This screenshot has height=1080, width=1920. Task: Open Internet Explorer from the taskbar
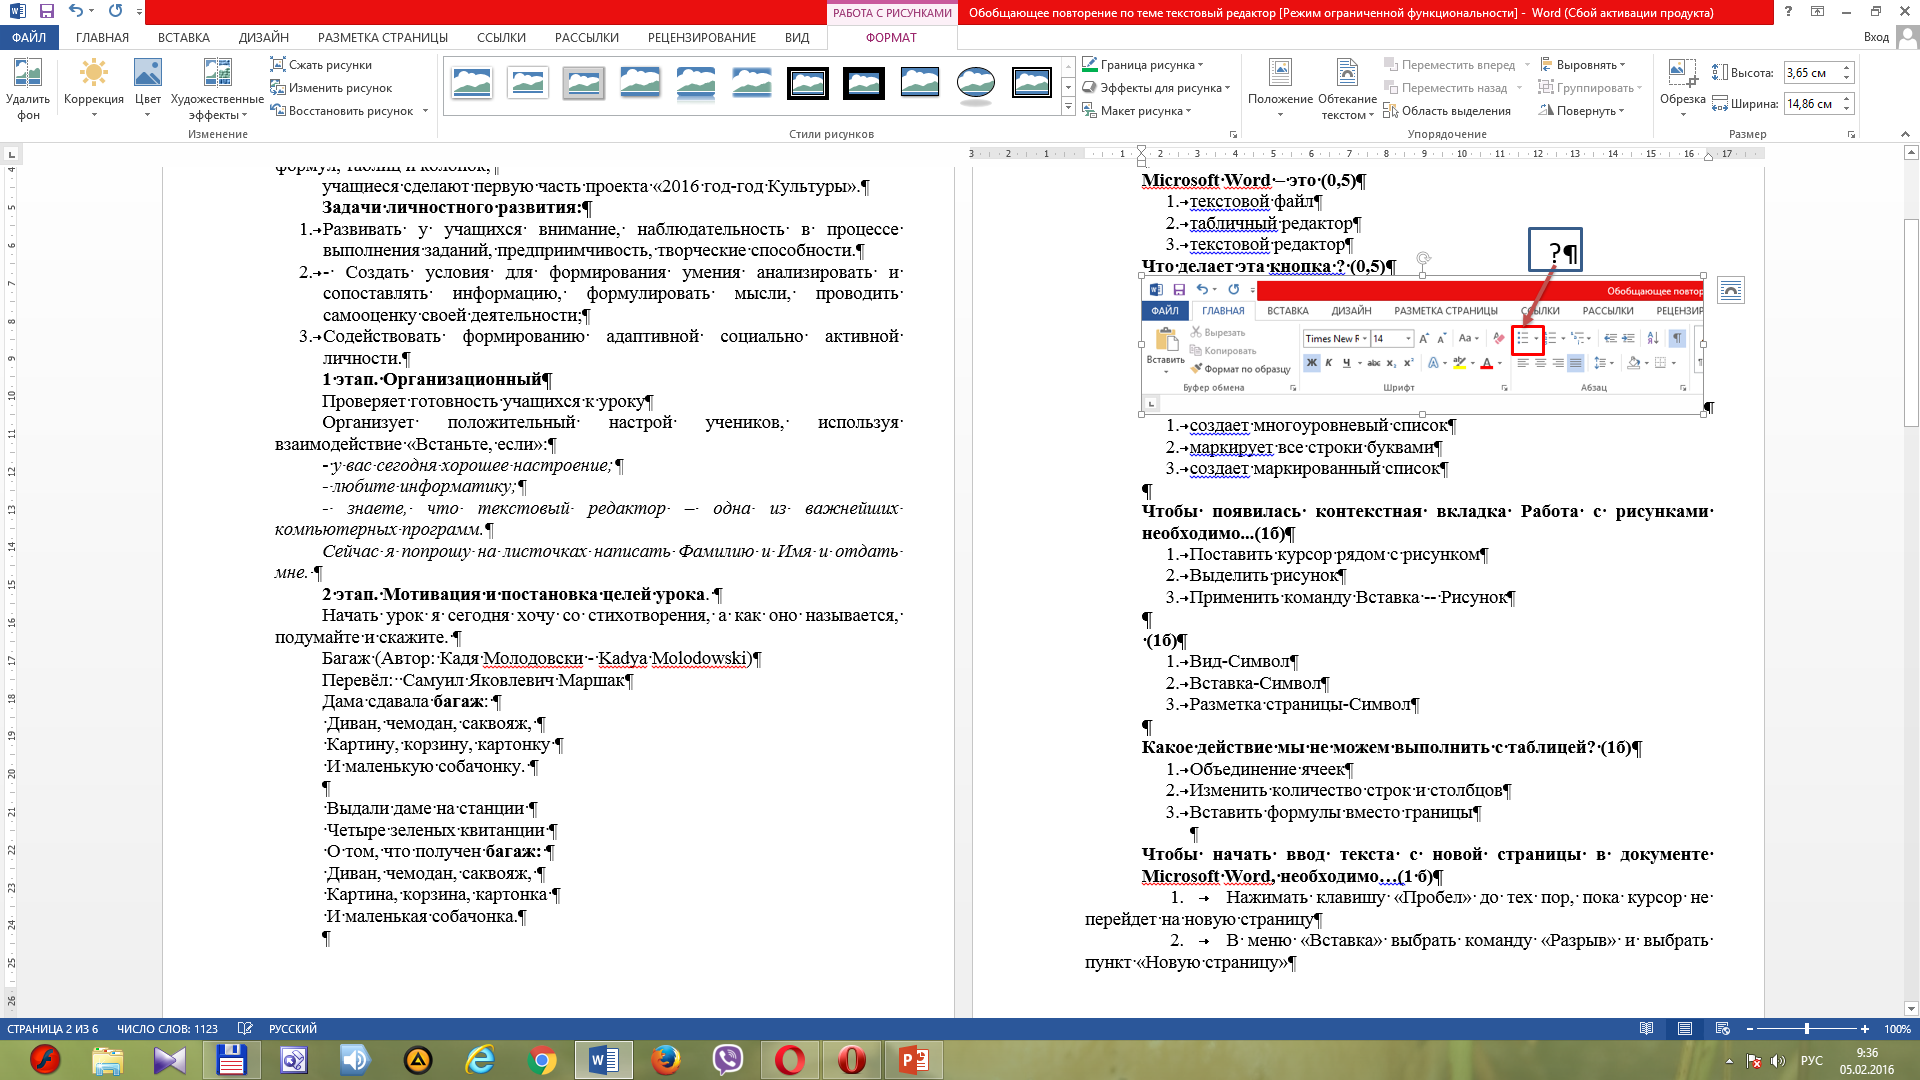pos(480,1060)
